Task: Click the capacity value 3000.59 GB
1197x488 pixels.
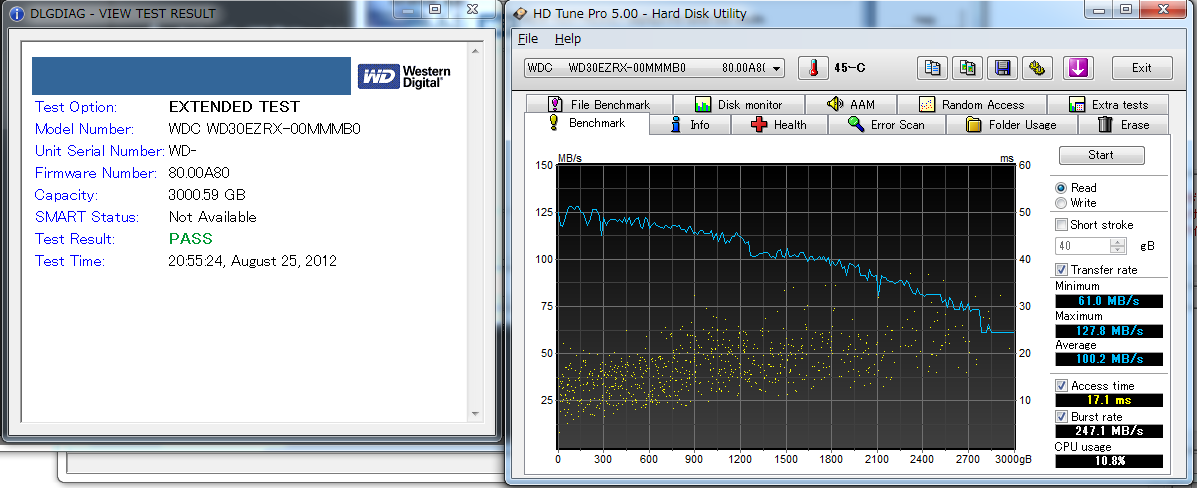Action: tap(207, 195)
